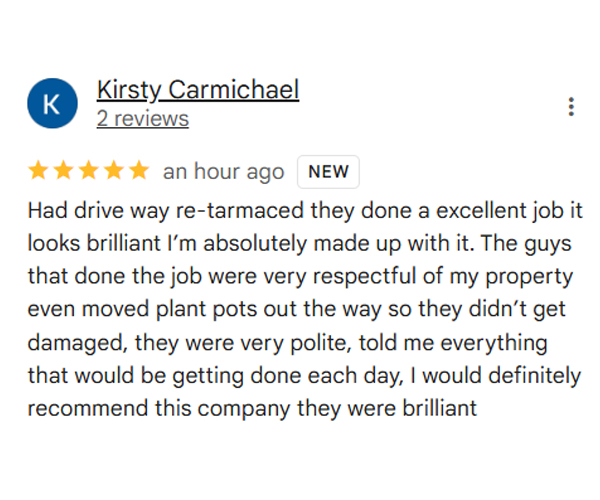Click the review line starting "Had drive way"
The height and width of the screenshot is (500, 600).
coord(298,212)
